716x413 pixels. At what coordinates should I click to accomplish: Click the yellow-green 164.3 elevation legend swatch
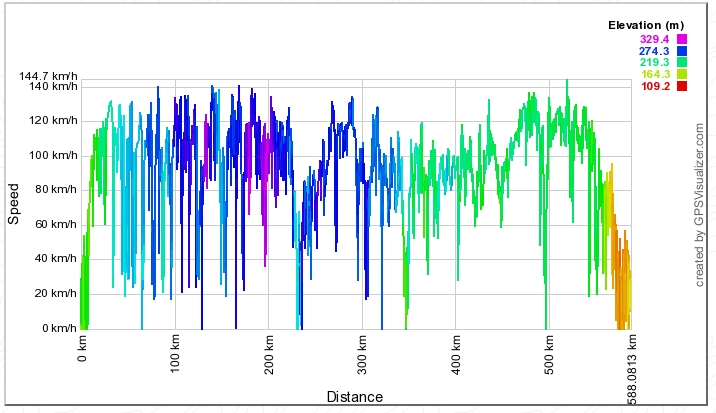click(x=682, y=74)
